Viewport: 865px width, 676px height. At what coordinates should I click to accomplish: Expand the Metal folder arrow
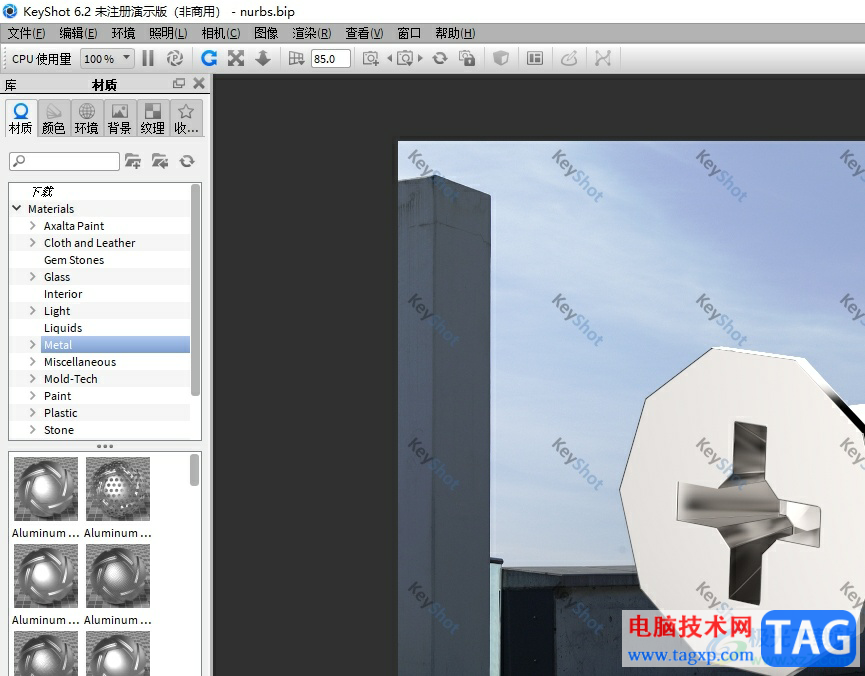point(33,345)
